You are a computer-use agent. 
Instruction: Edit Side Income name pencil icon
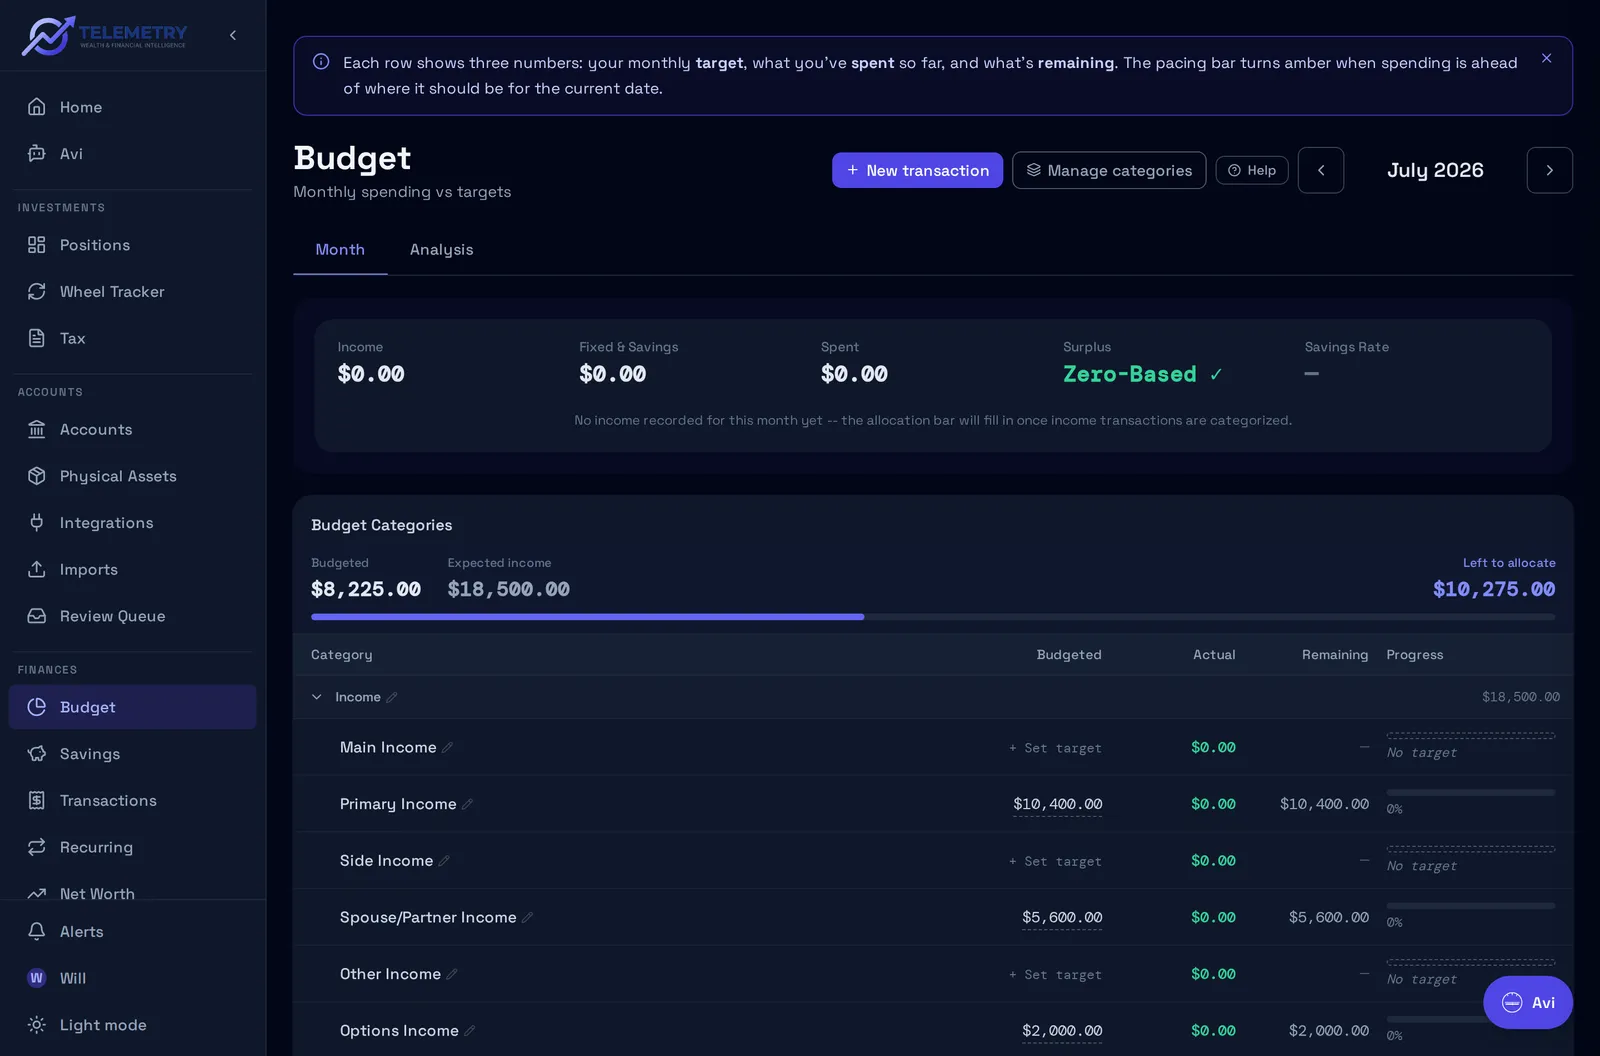[444, 861]
